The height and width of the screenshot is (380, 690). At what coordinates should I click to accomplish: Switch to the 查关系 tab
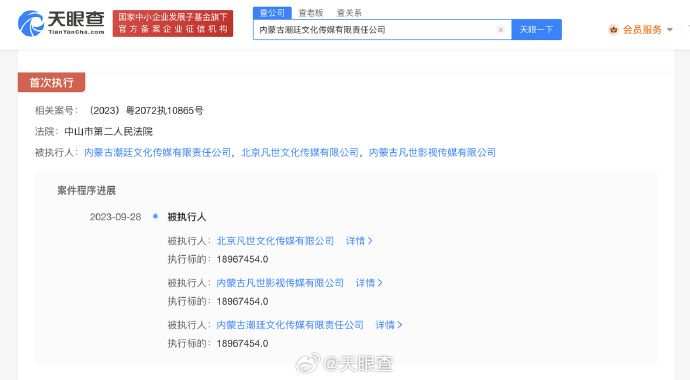pos(349,13)
